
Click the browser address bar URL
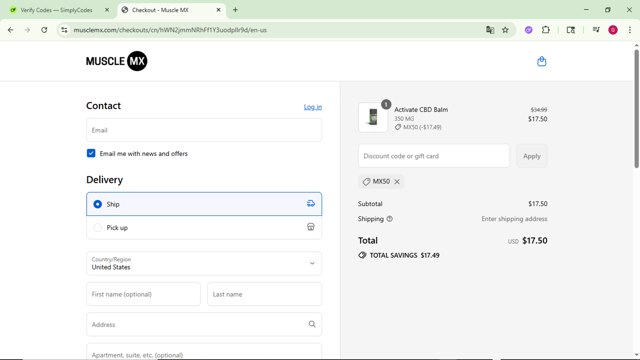pos(170,30)
